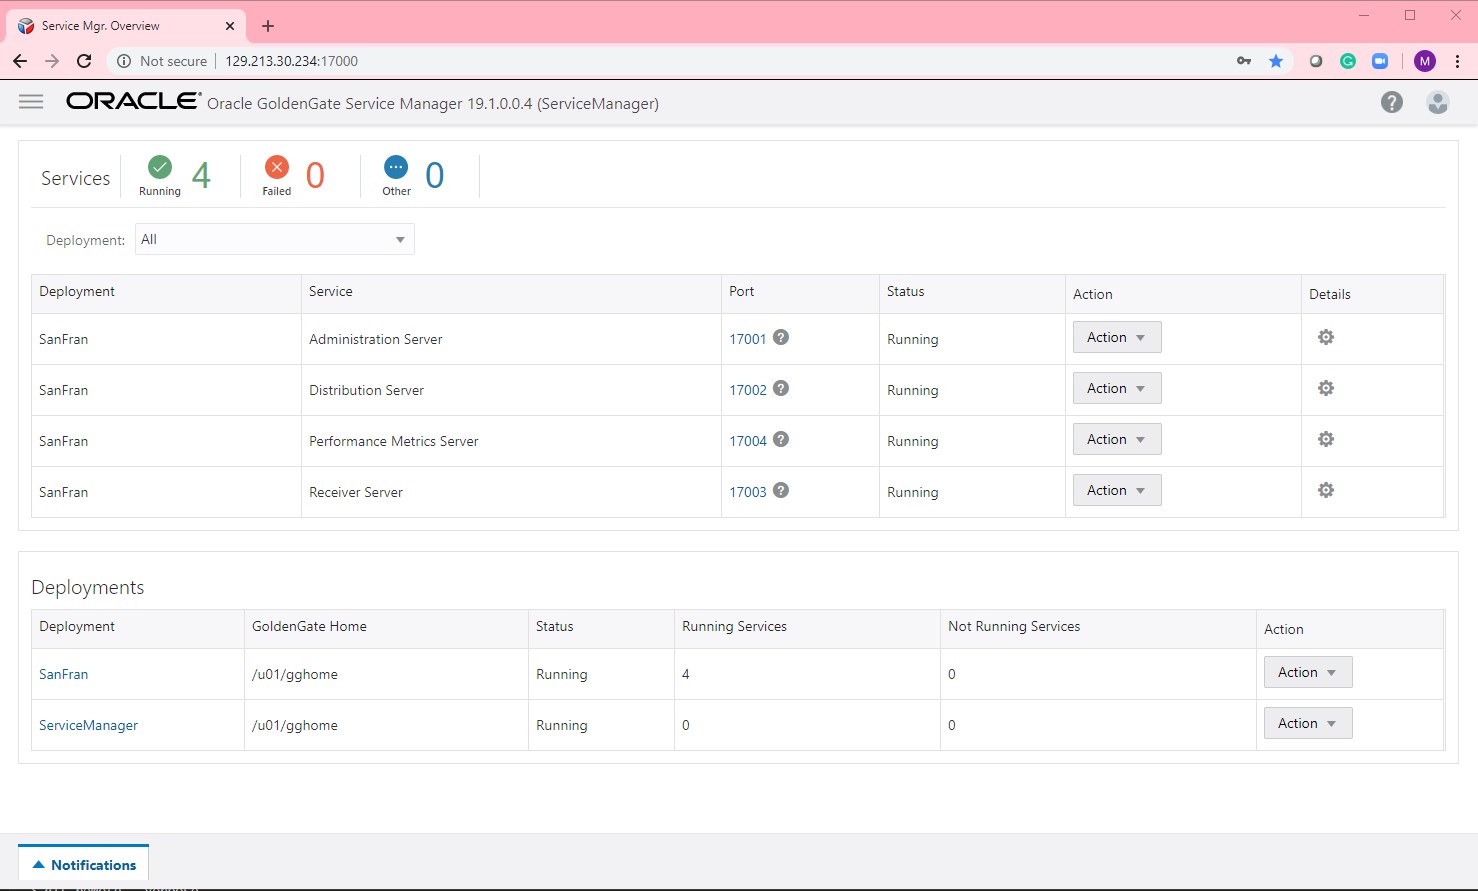Screen dimensions: 1478x891
Task: Click the Oracle logo
Action: [134, 100]
